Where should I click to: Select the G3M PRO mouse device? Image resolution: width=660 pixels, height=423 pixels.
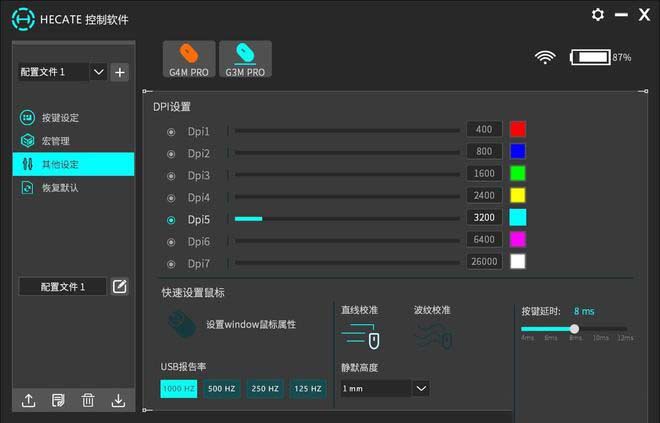[x=245, y=59]
